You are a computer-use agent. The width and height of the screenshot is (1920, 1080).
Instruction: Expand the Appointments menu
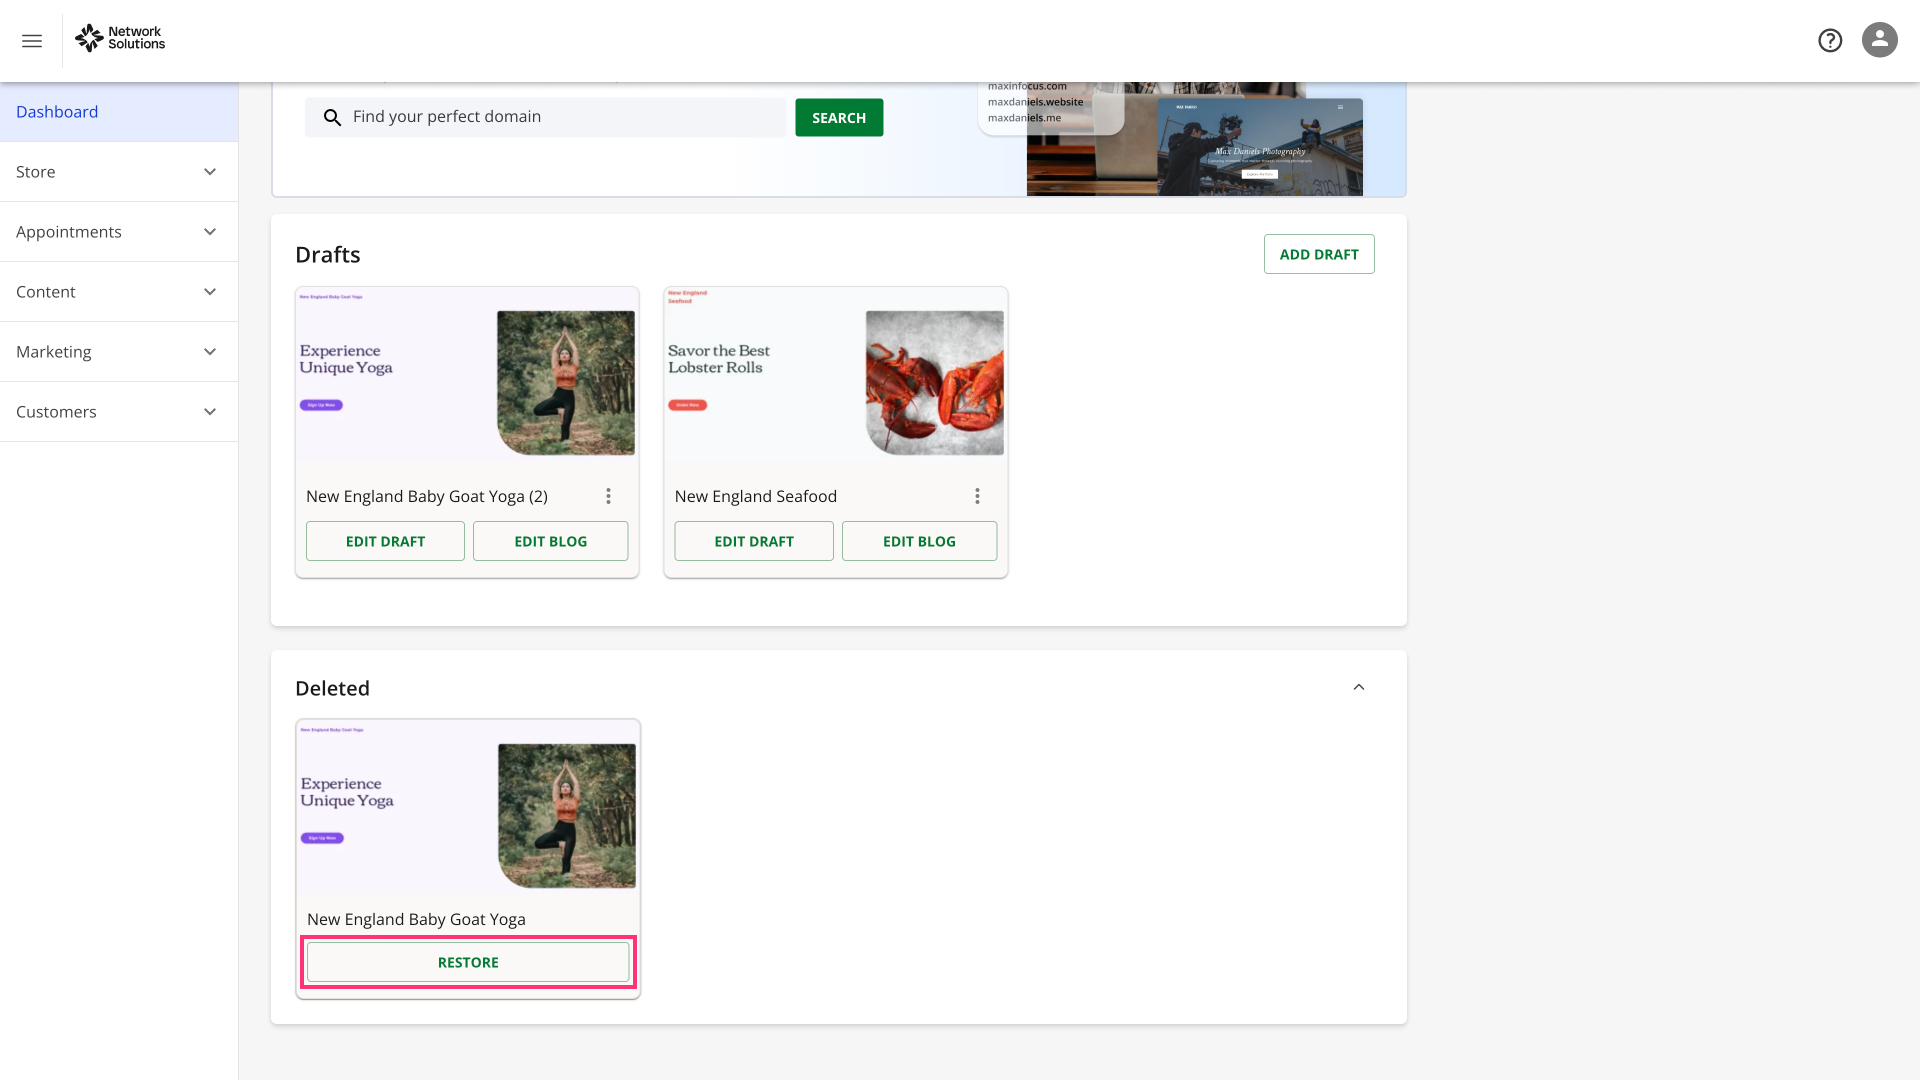[x=118, y=232]
